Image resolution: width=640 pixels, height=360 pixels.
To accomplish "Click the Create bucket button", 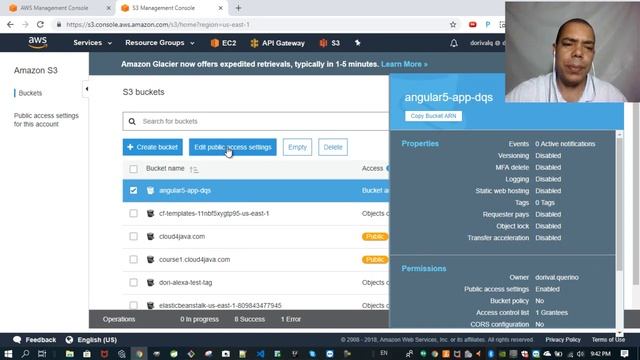I will click(153, 147).
